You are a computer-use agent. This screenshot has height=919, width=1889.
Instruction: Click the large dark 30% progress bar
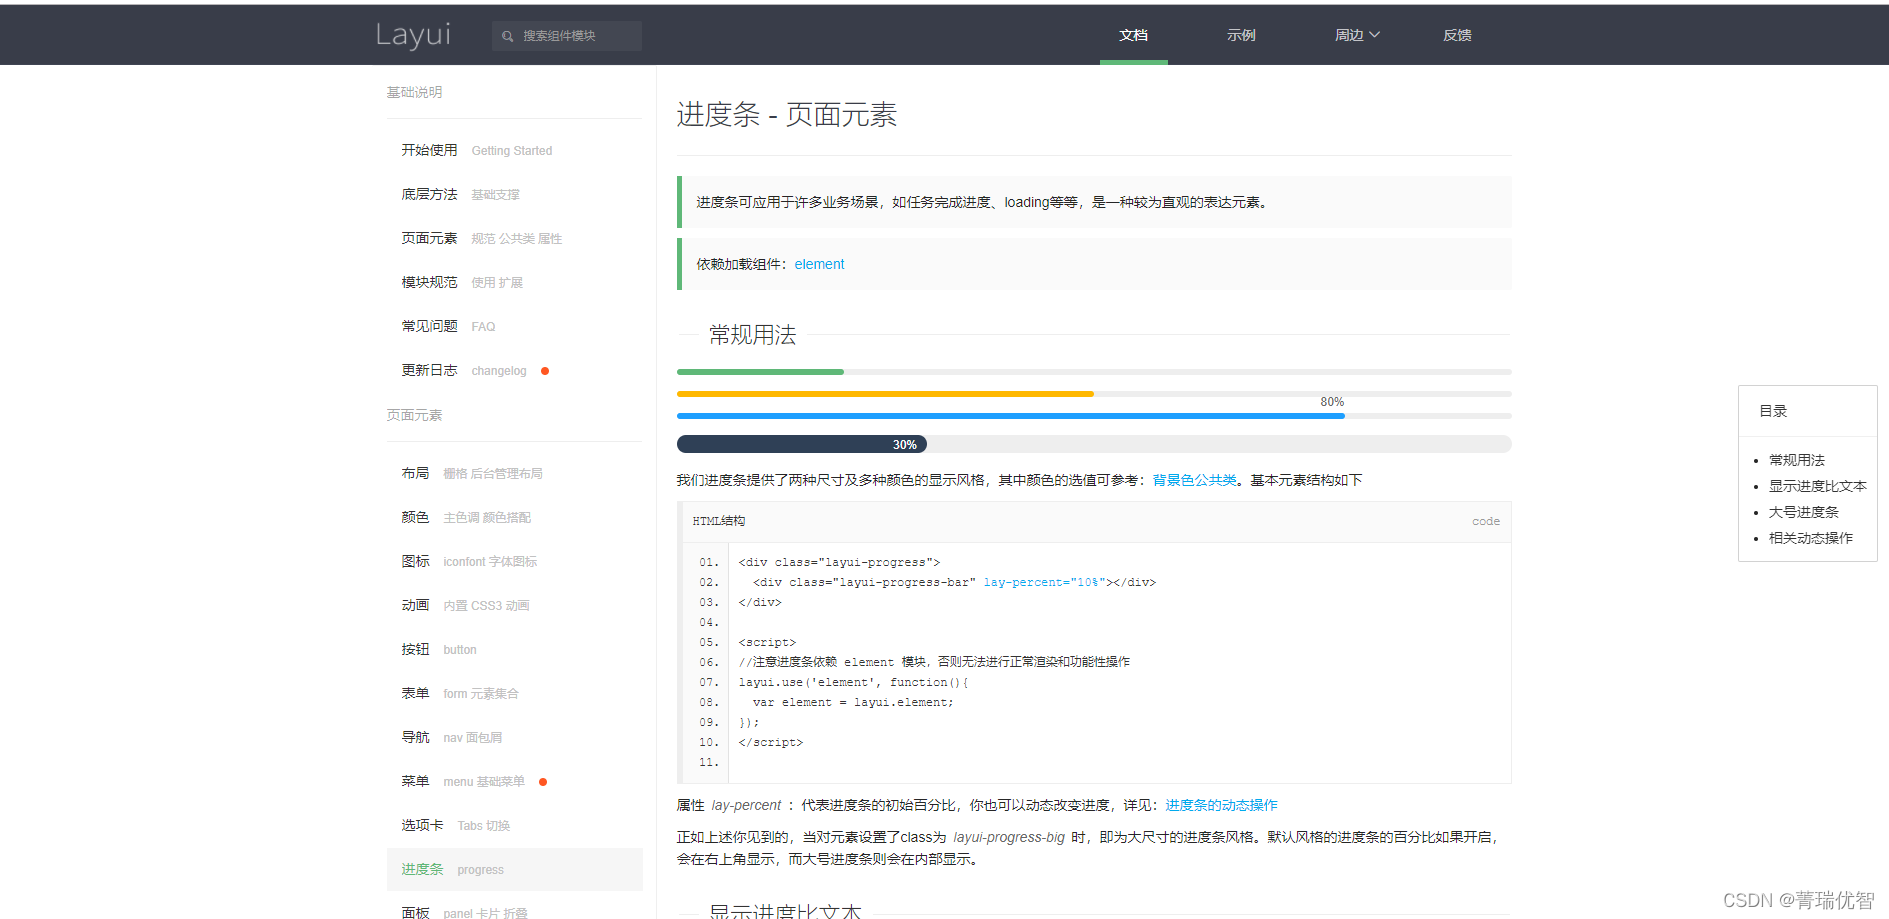pos(802,444)
